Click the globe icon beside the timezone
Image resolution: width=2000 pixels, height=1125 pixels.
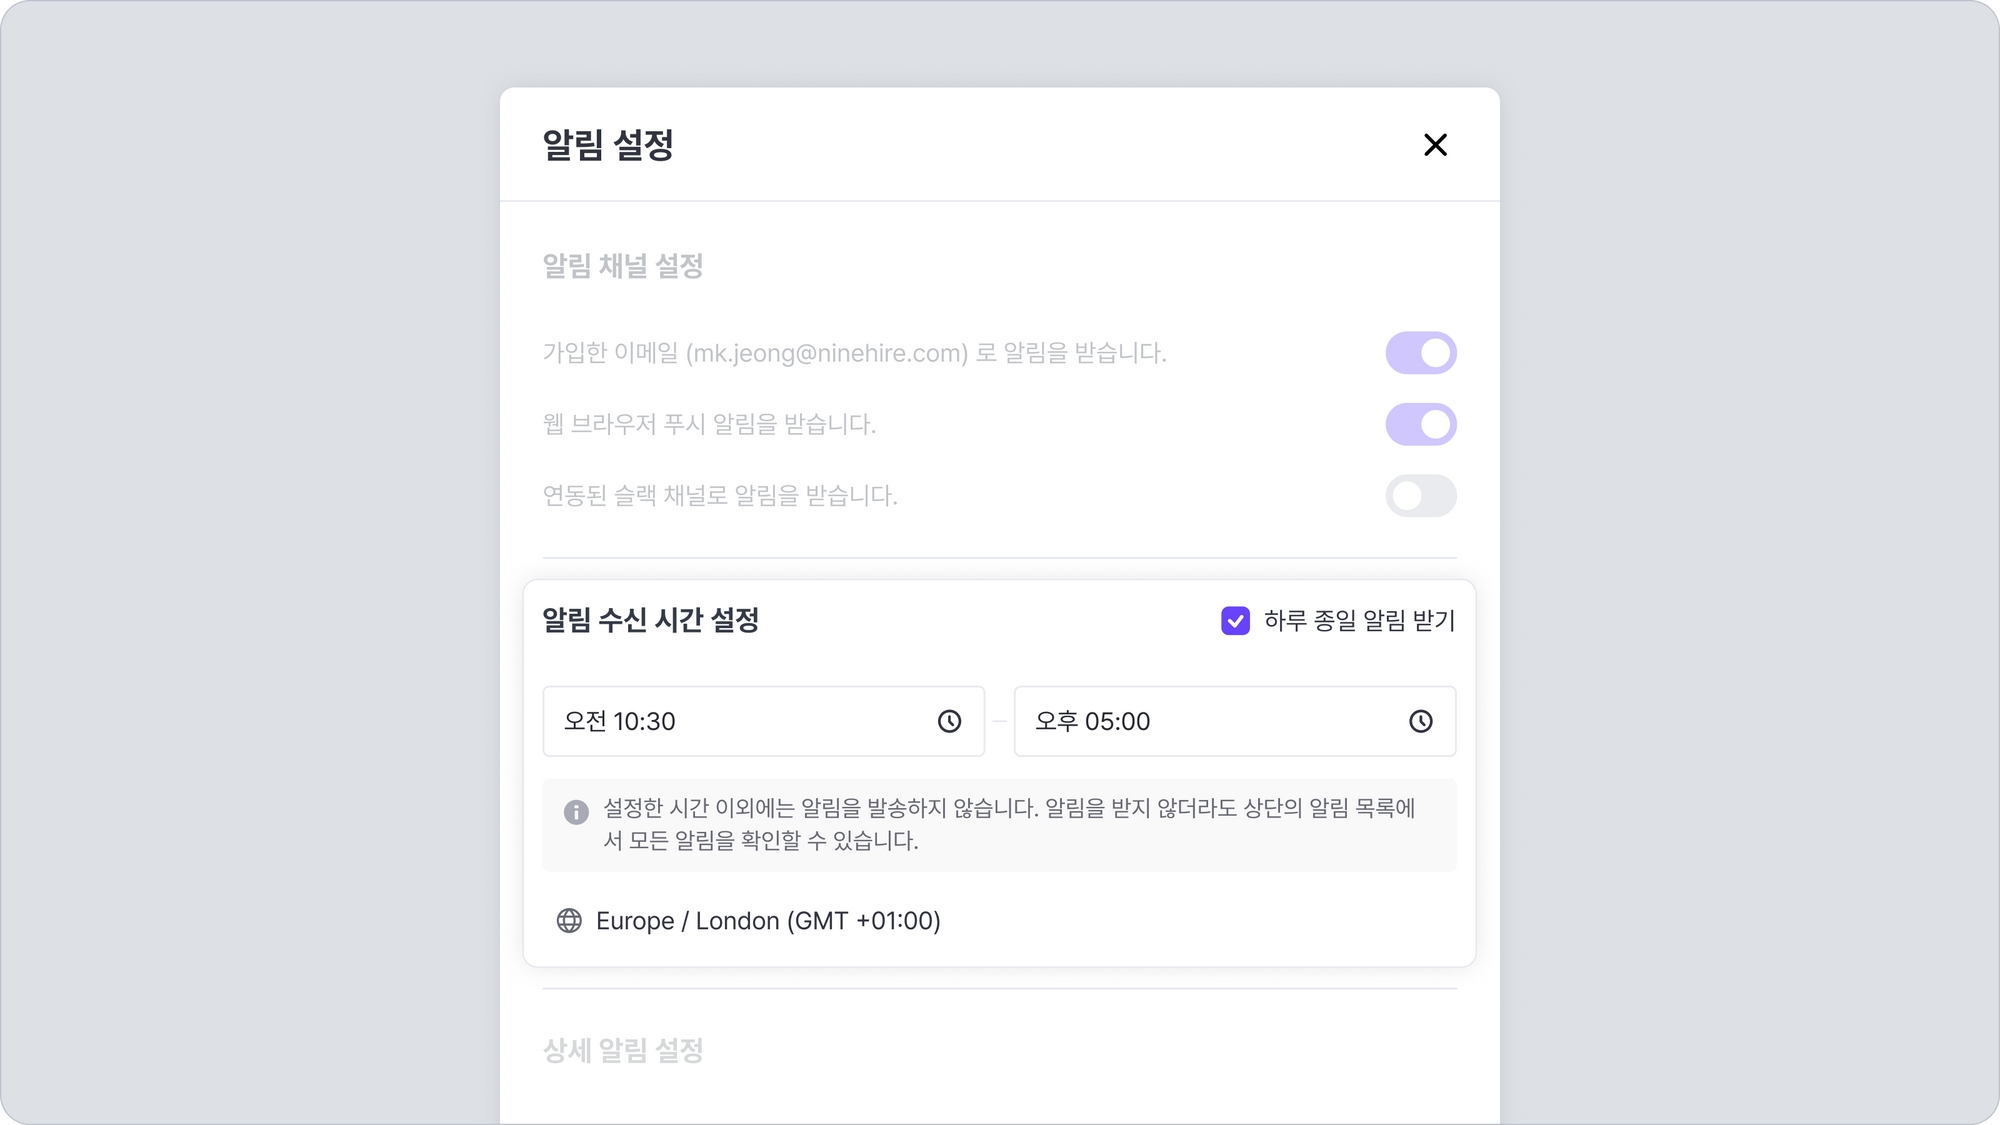(x=569, y=921)
